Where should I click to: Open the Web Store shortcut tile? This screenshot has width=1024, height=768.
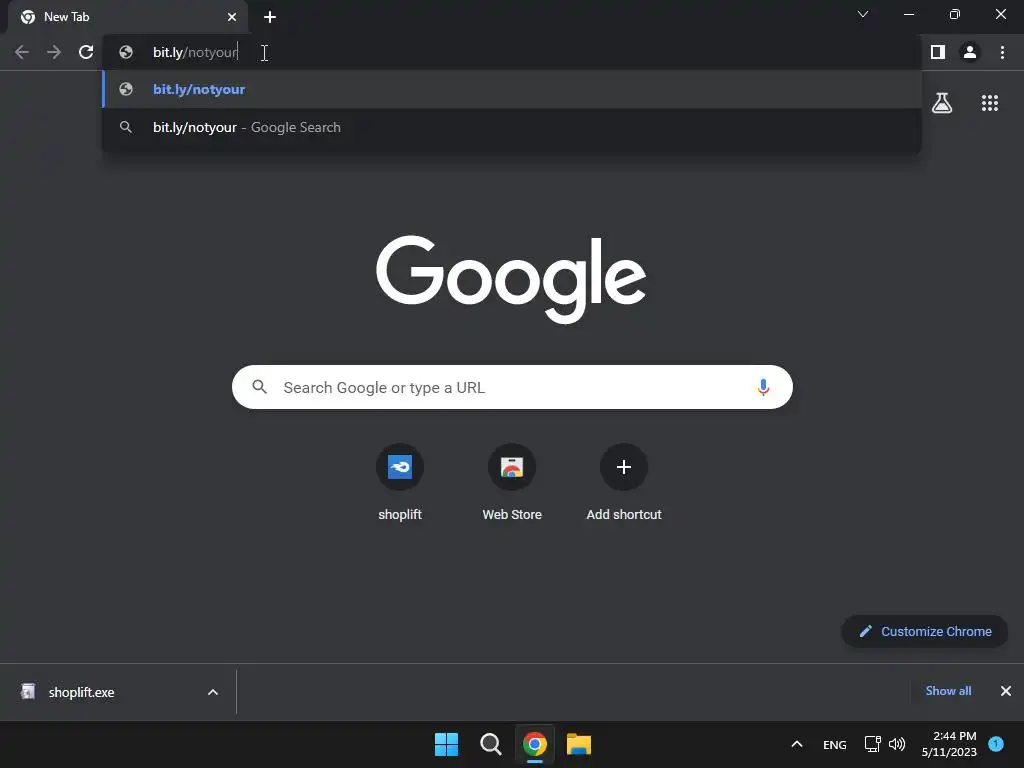512,483
